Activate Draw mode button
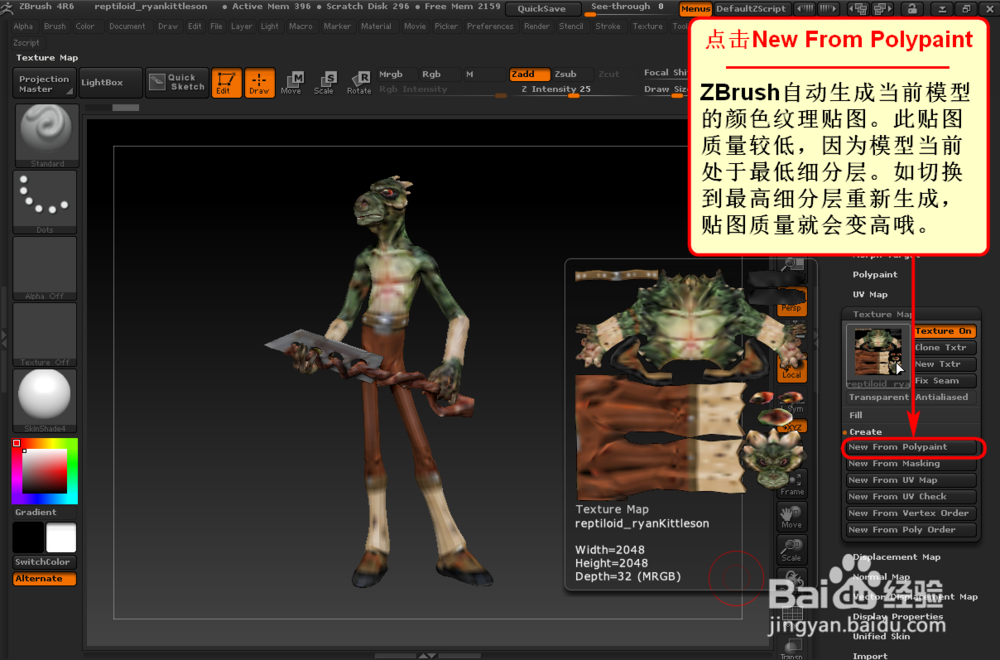 tap(260, 83)
